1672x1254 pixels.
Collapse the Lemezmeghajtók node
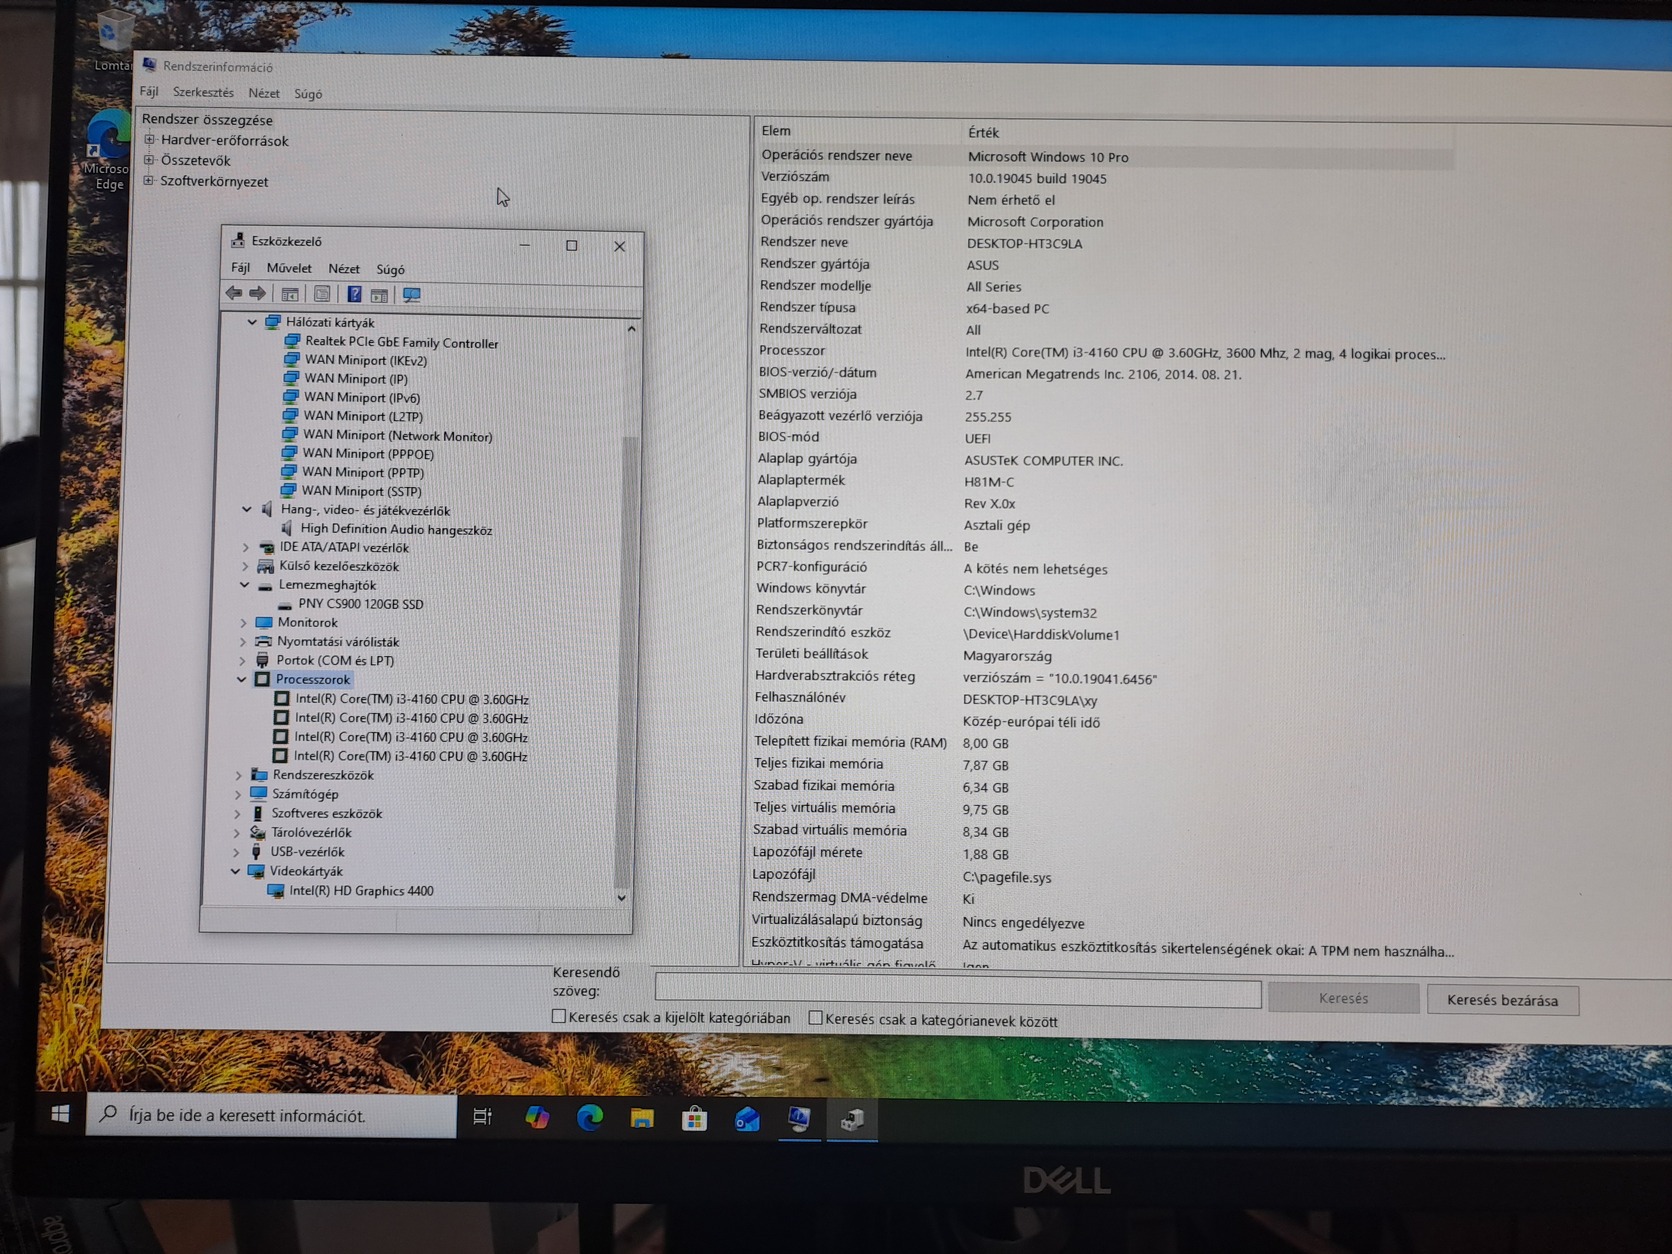(244, 585)
